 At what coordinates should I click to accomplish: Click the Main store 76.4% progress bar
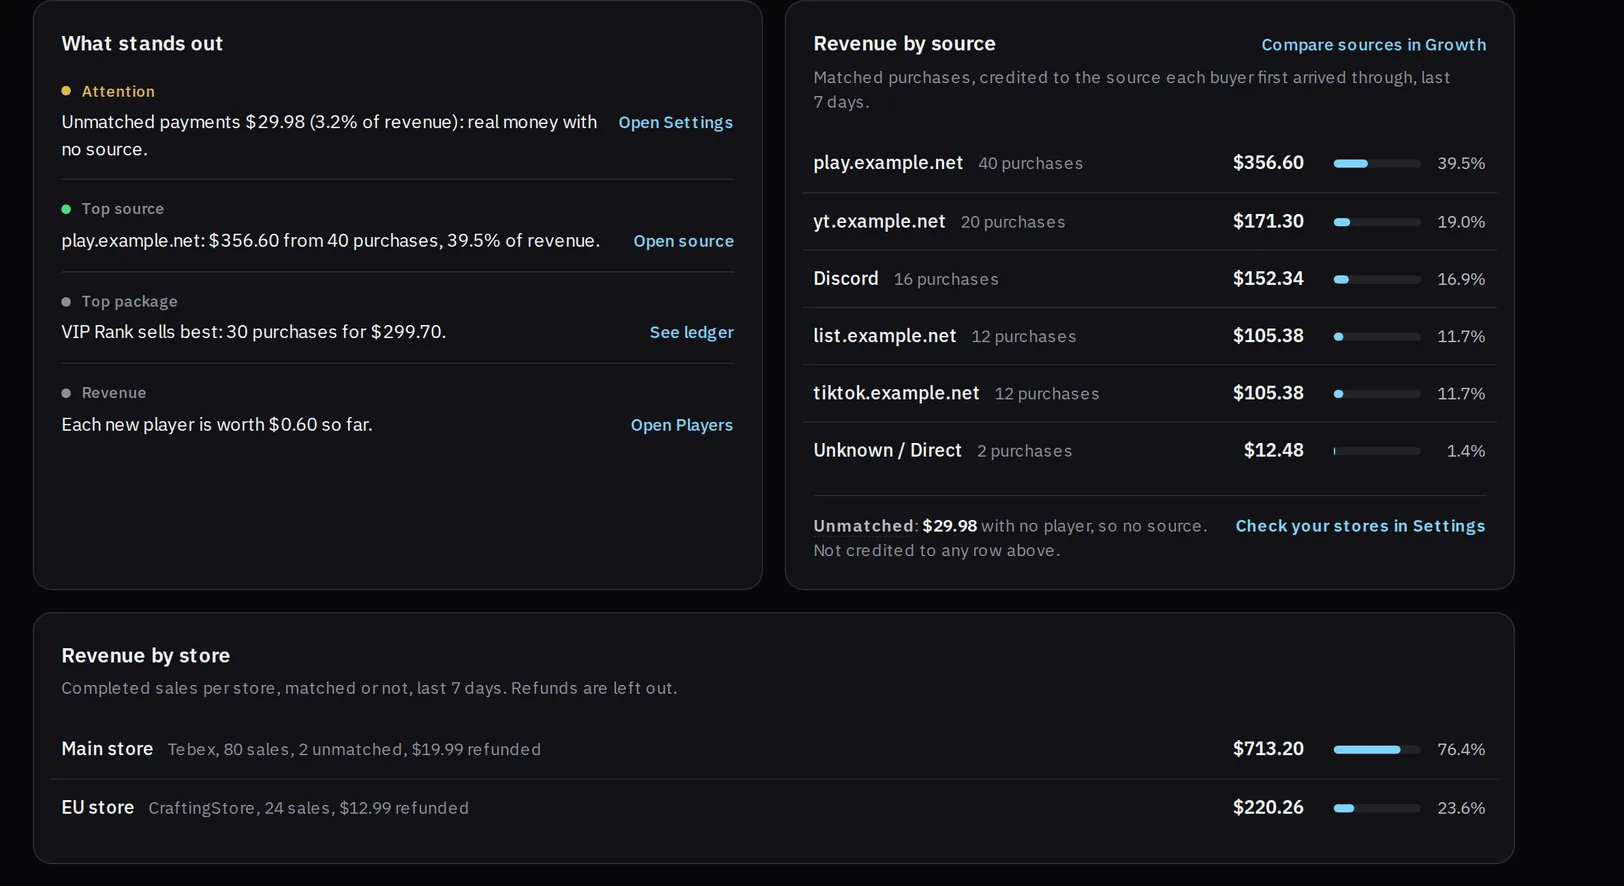[x=1376, y=749]
